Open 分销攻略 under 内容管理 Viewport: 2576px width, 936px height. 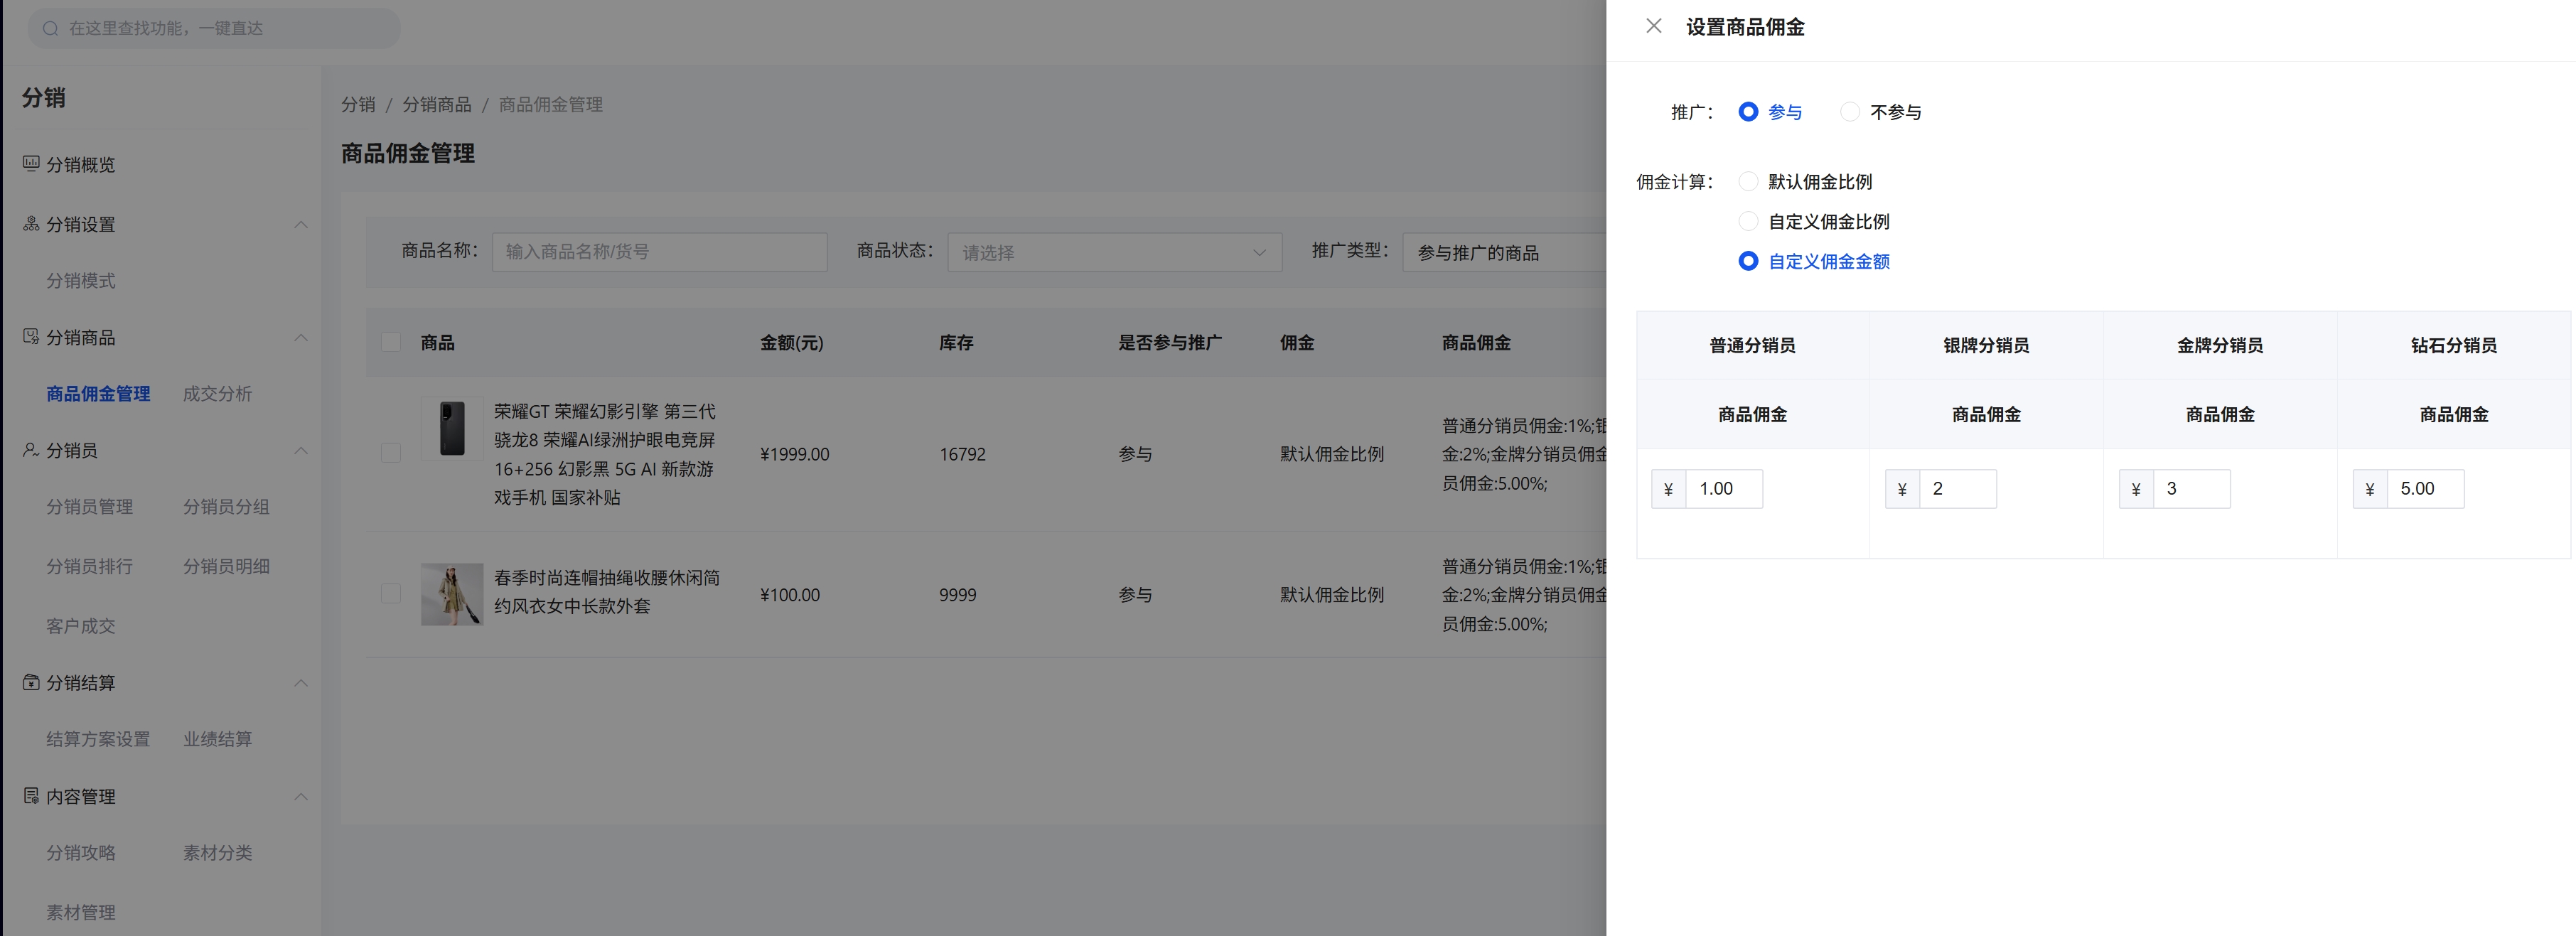tap(81, 852)
